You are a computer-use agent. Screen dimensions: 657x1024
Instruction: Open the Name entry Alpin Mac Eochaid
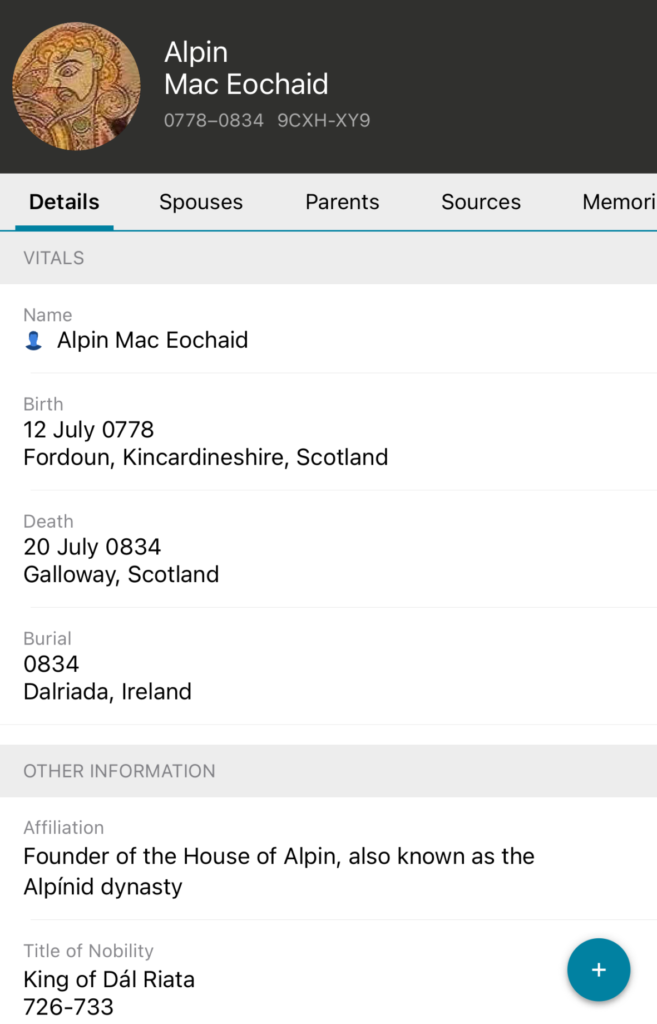[152, 340]
